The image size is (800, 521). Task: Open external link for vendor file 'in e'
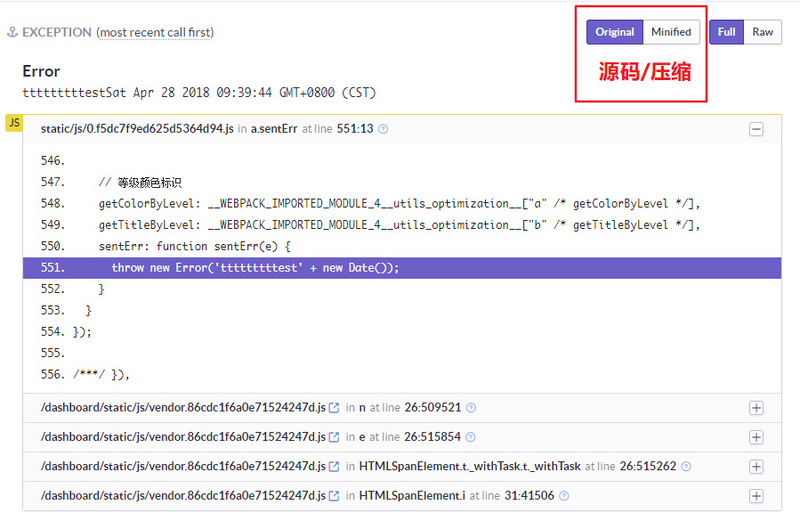point(334,437)
